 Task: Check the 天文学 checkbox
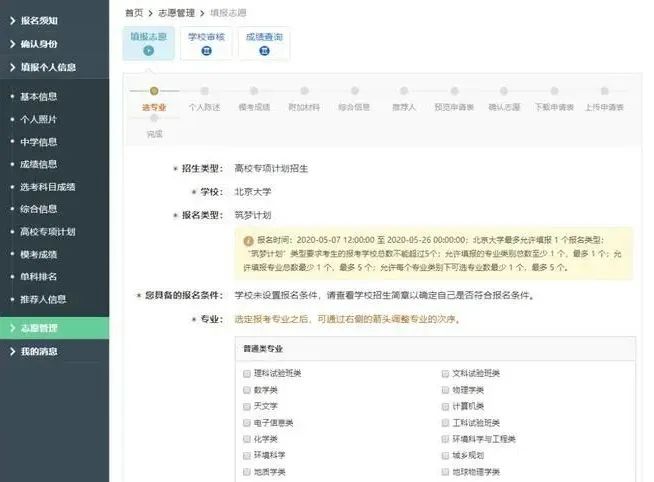tap(247, 407)
